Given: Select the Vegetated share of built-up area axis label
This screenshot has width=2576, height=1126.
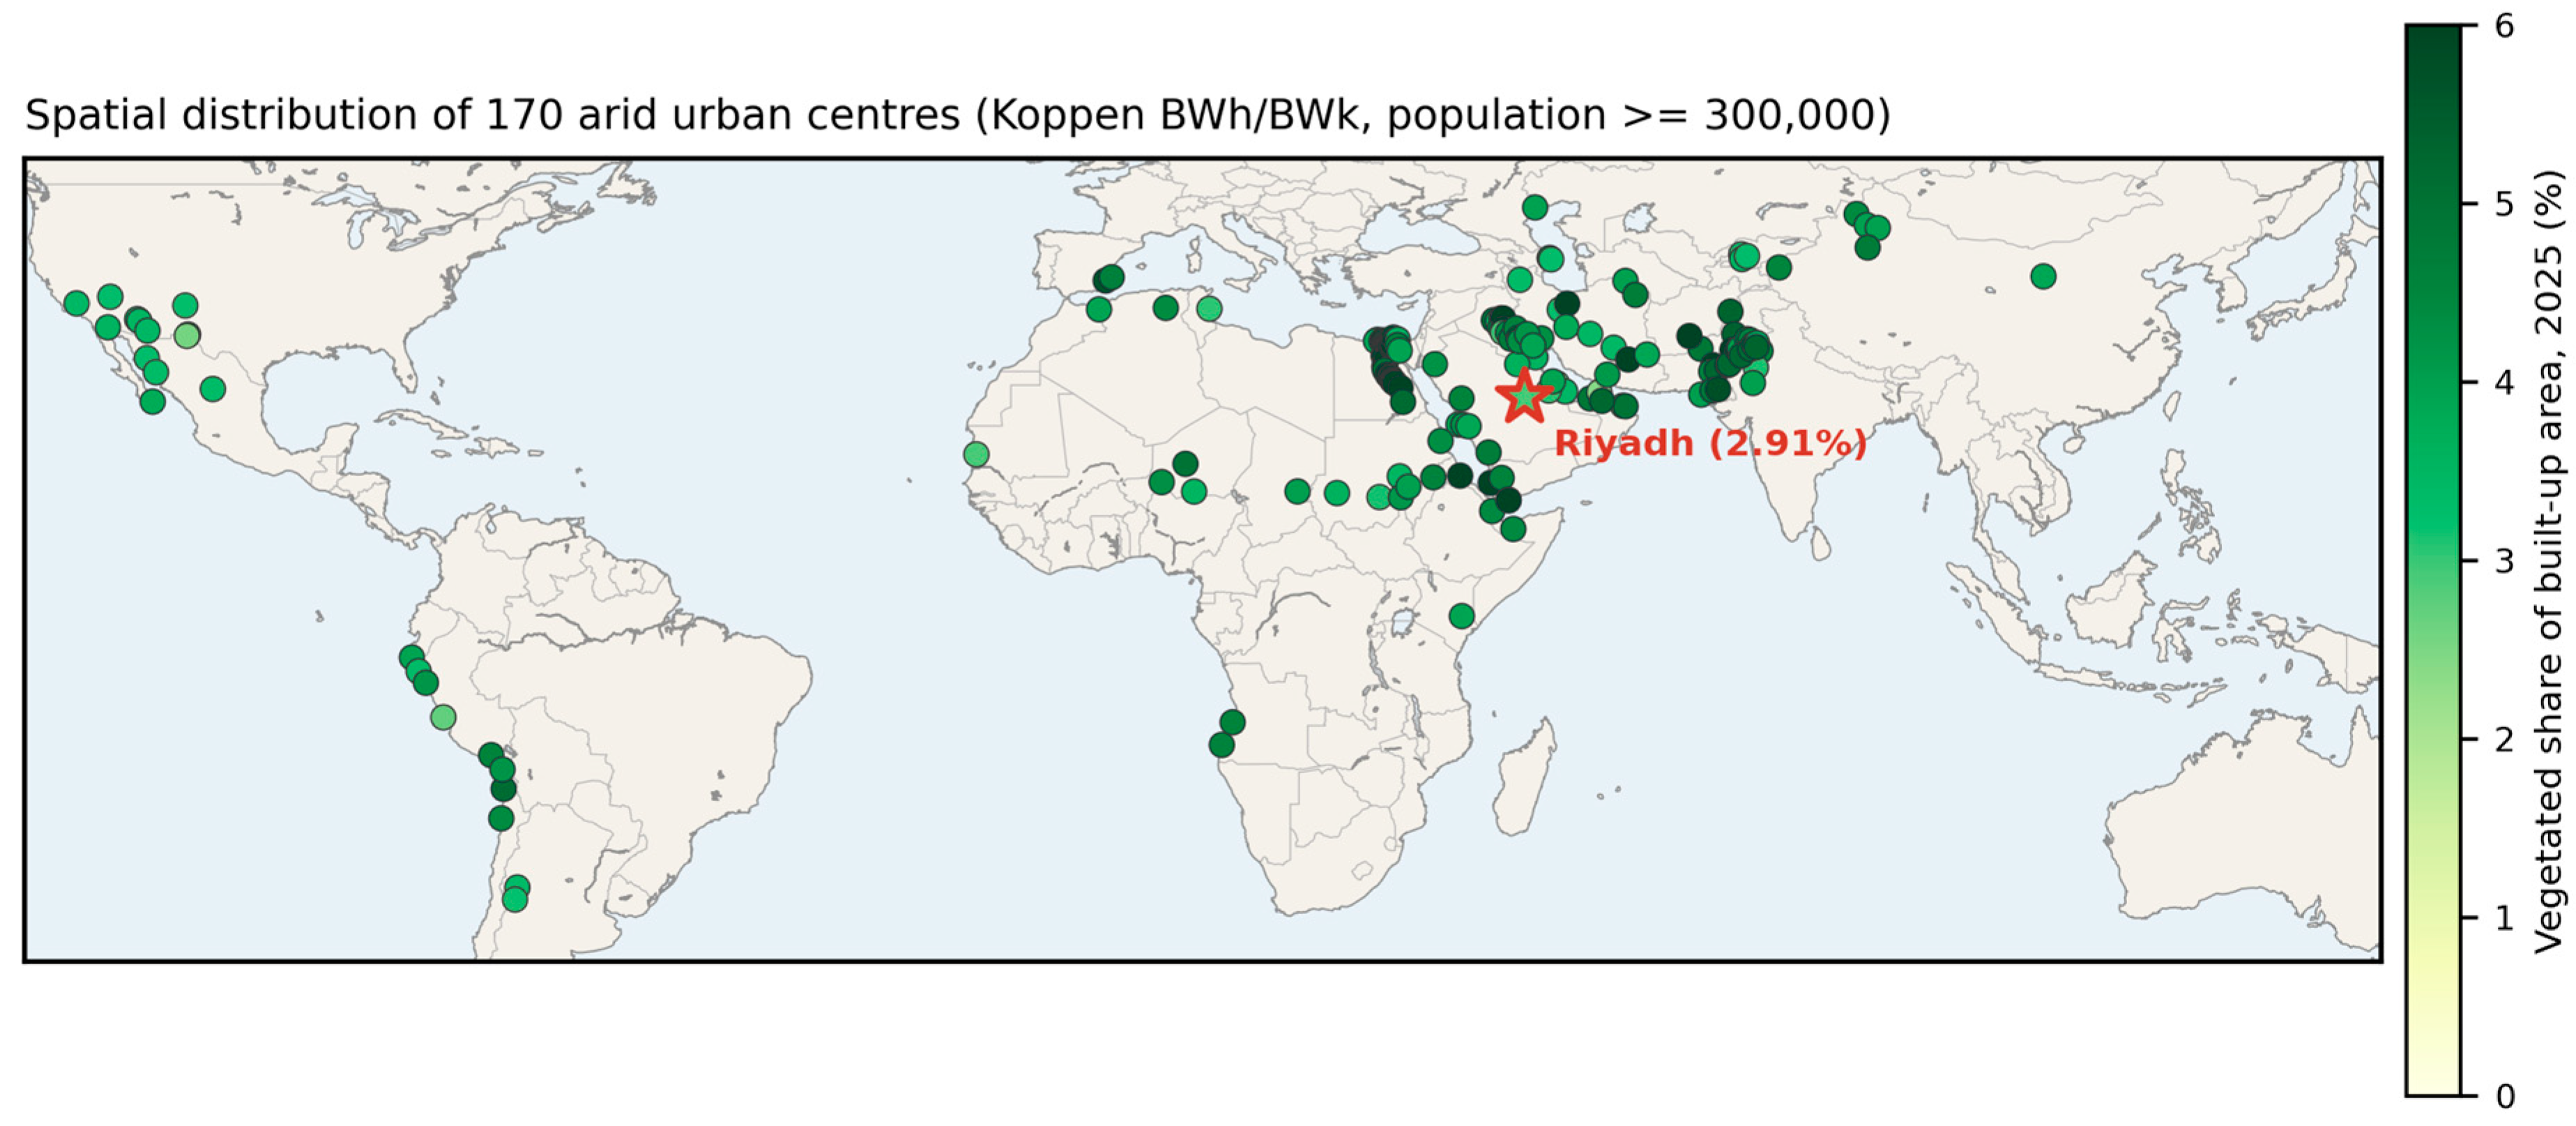Looking at the screenshot, I should pos(2549,561).
